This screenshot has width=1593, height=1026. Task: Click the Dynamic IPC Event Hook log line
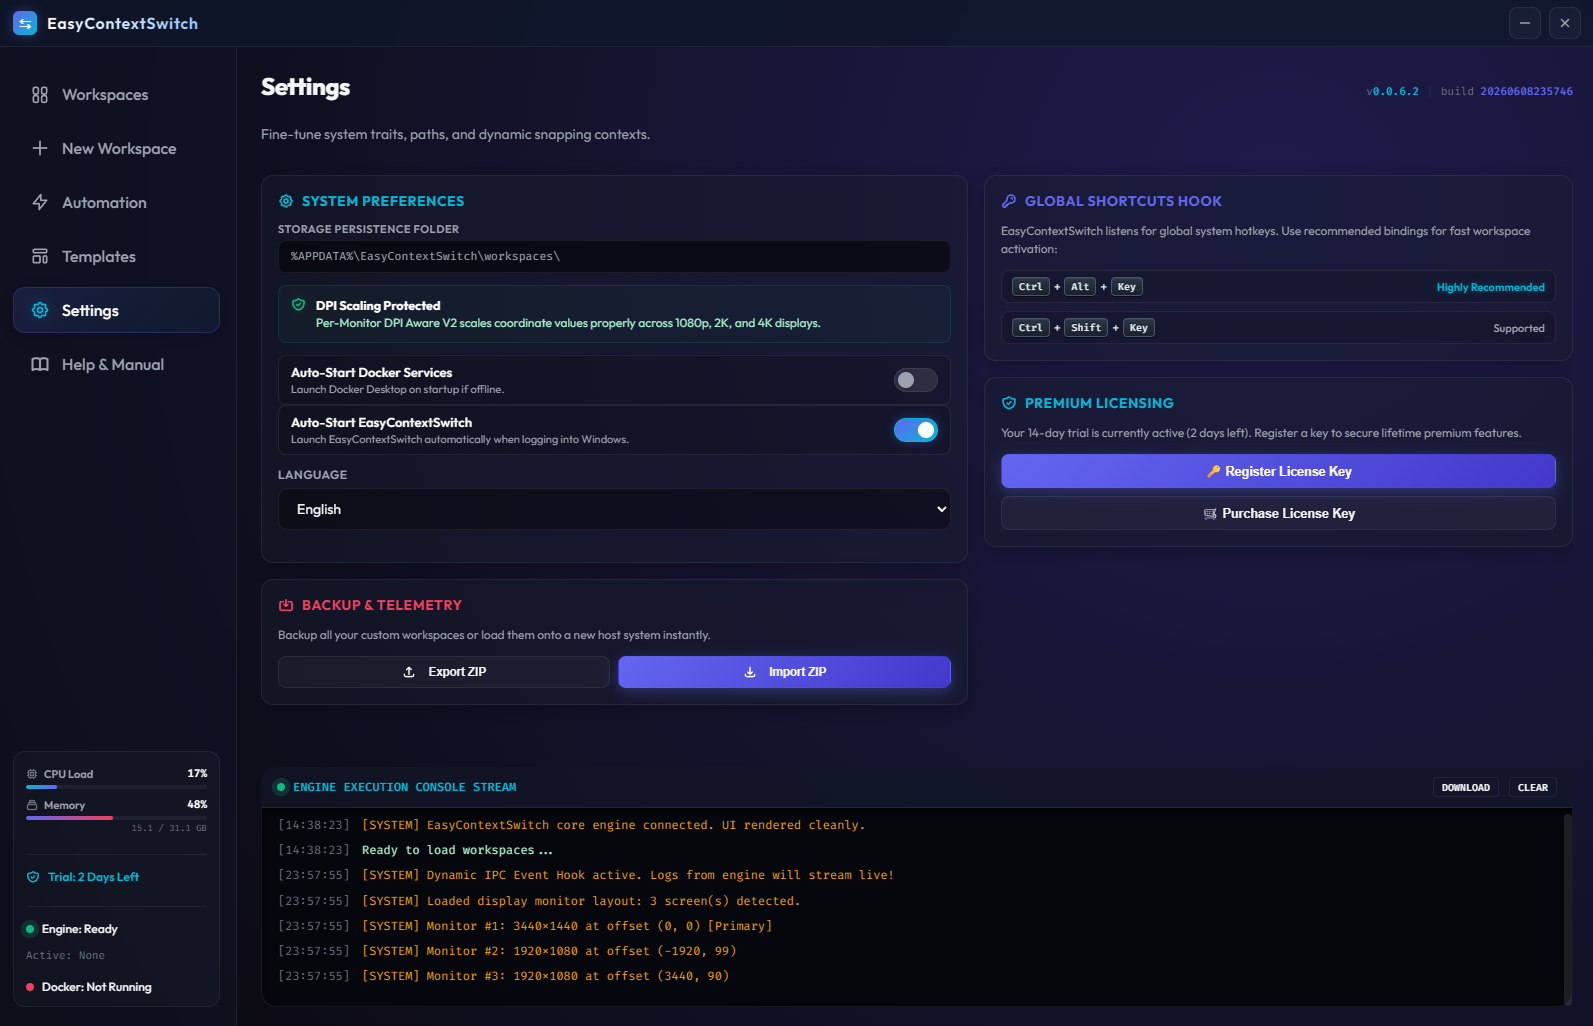point(628,875)
